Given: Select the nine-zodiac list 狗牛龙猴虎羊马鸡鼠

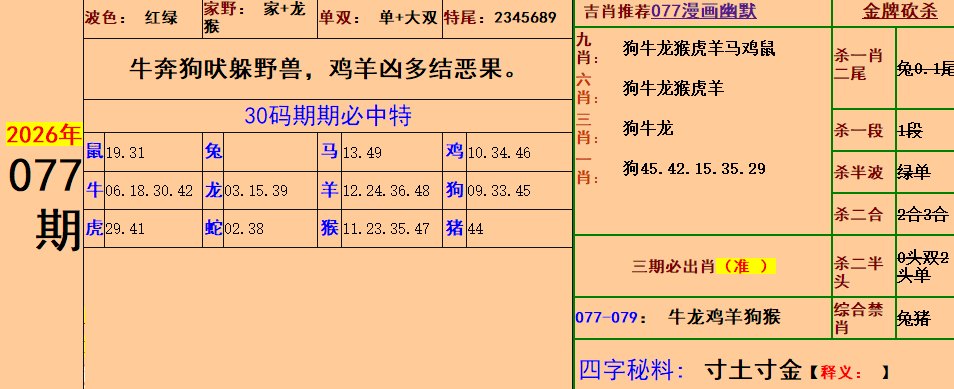Looking at the screenshot, I should pyautogui.click(x=698, y=49).
